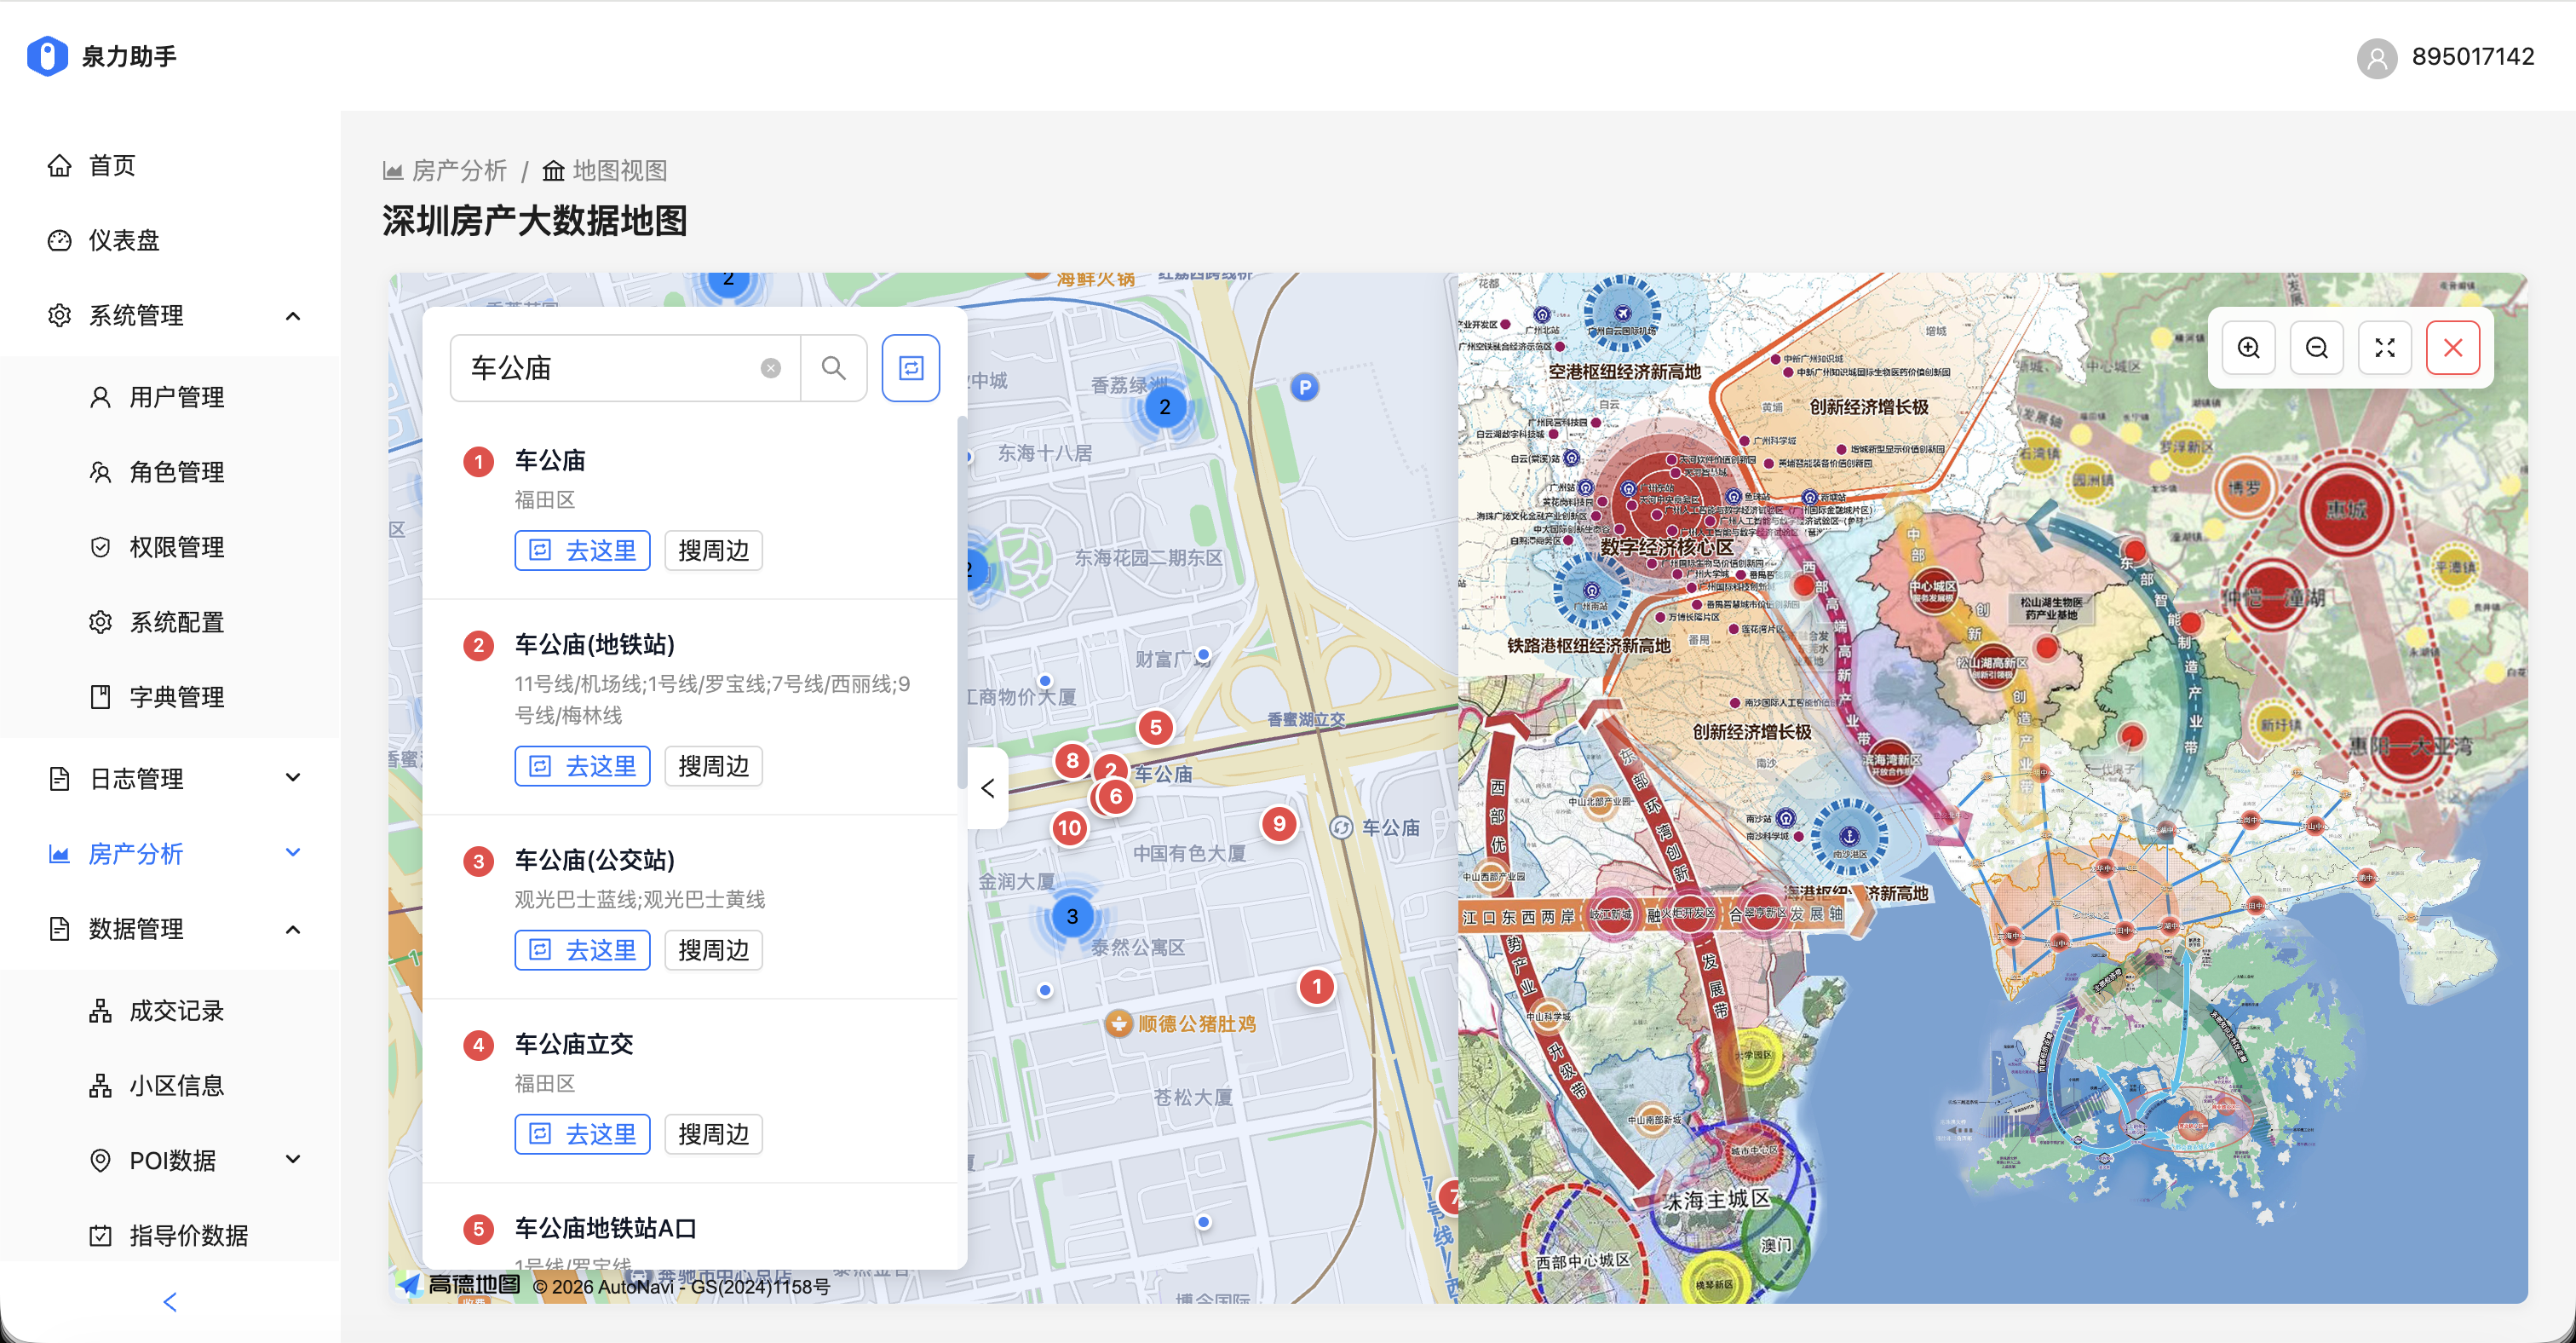Screen dimensions: 2576x1343
Task: Collapse the search results panel with the chevron
Action: click(x=988, y=788)
